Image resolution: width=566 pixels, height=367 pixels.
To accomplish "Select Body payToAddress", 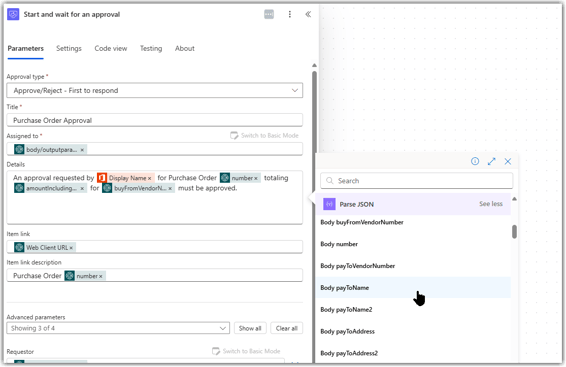I will 413,331.
